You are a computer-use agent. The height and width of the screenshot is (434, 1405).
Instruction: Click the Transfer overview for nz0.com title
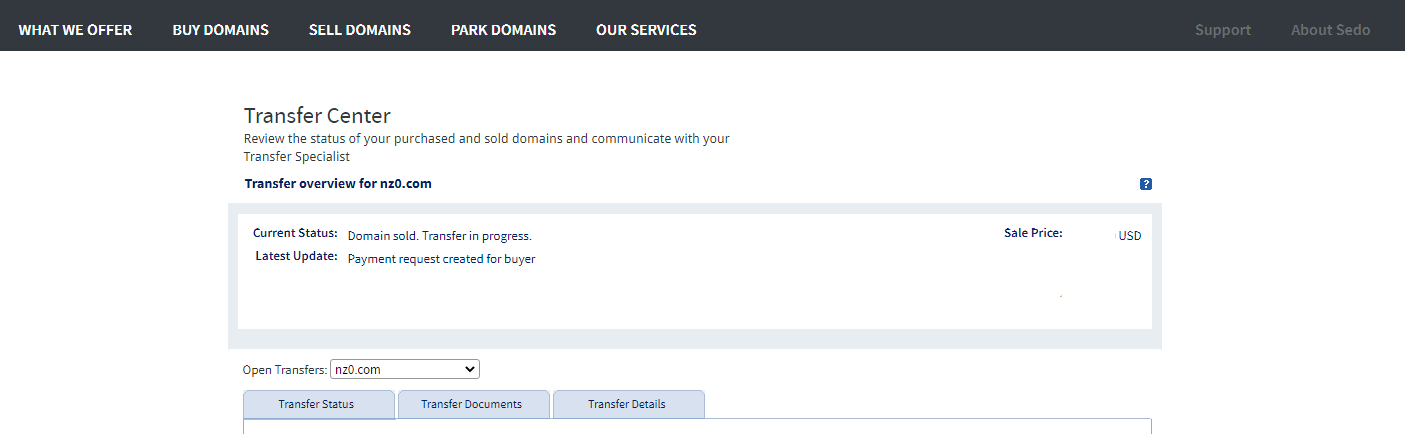pyautogui.click(x=338, y=184)
